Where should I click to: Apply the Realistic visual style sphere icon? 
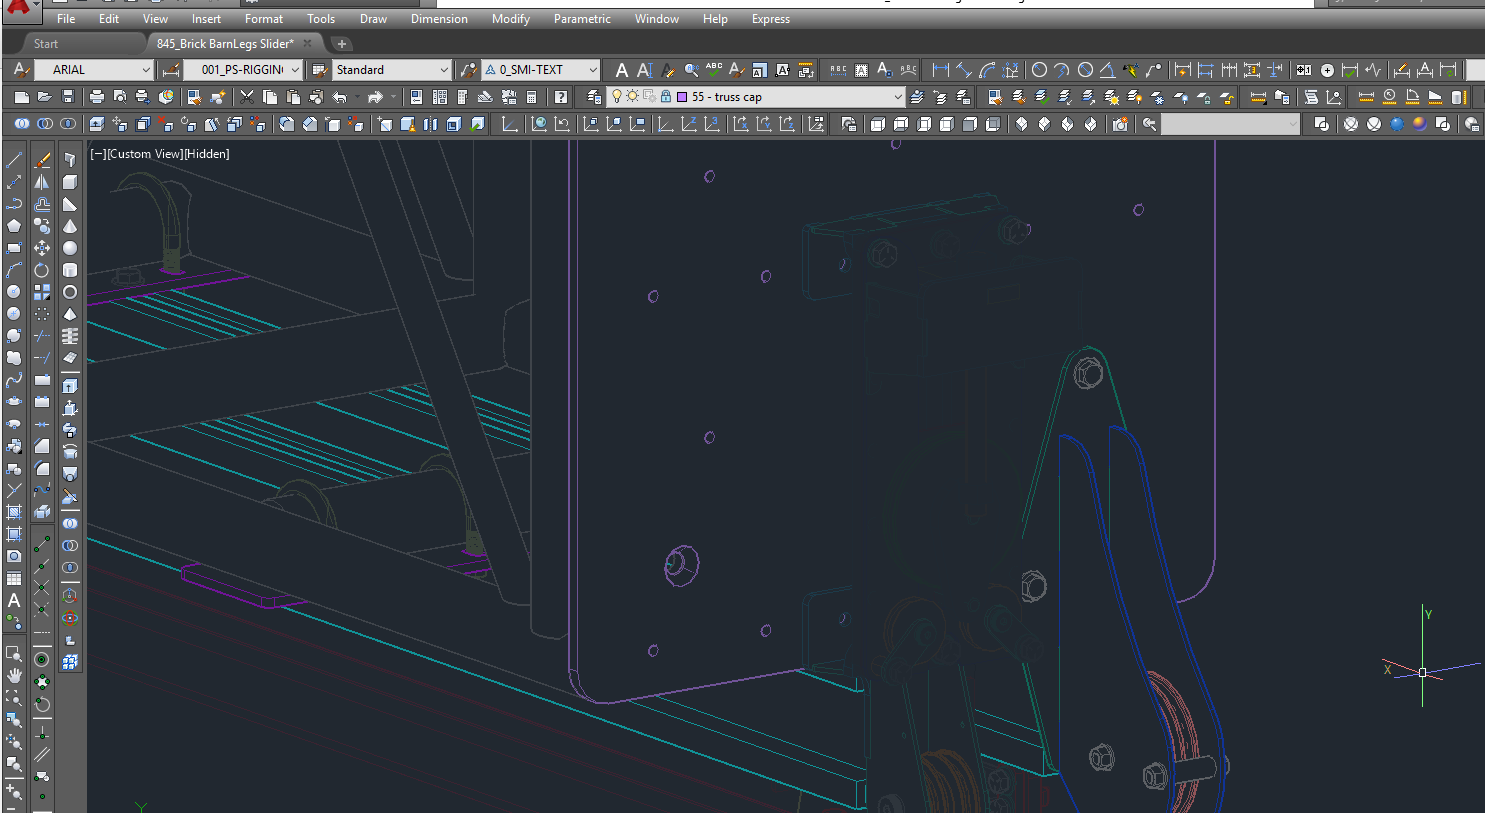tap(1397, 123)
